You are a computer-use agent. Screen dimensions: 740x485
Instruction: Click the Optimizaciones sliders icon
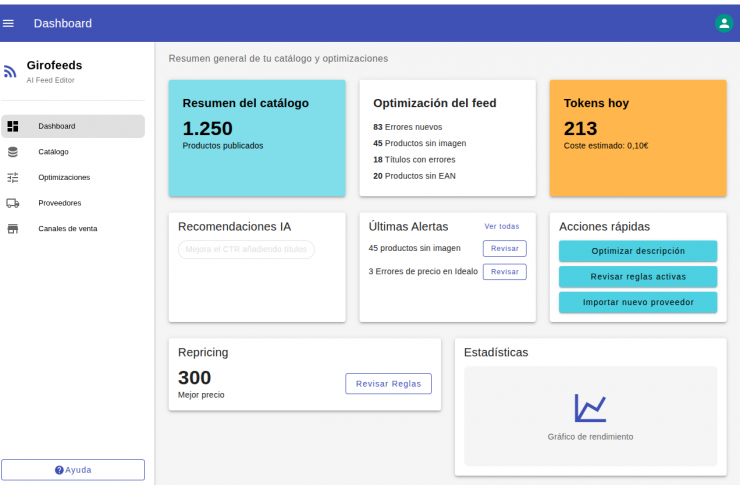[x=13, y=177]
